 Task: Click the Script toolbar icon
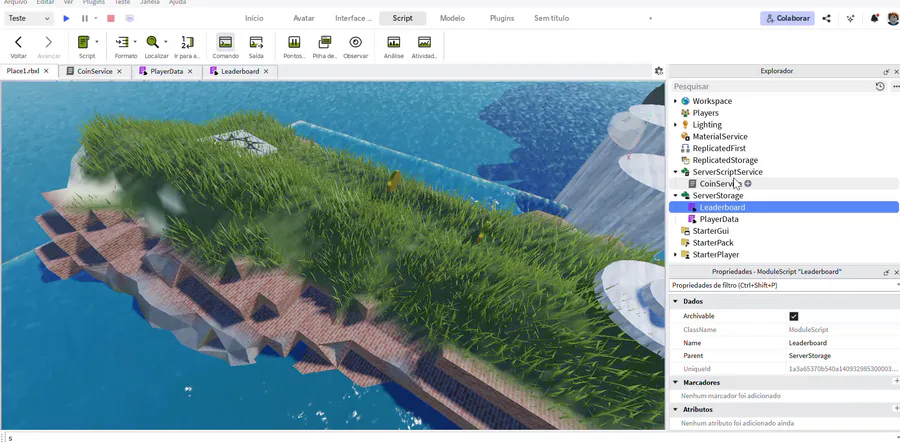pyautogui.click(x=84, y=42)
